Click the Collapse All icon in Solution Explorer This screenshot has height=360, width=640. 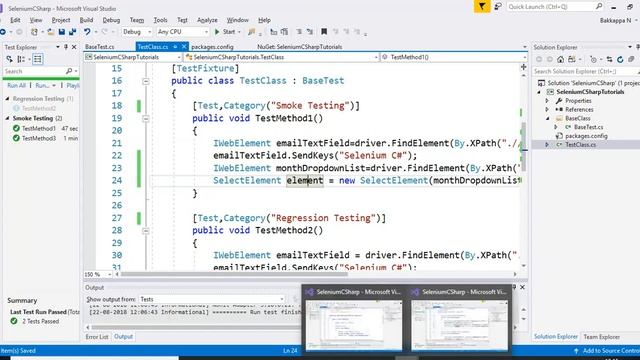click(x=631, y=60)
